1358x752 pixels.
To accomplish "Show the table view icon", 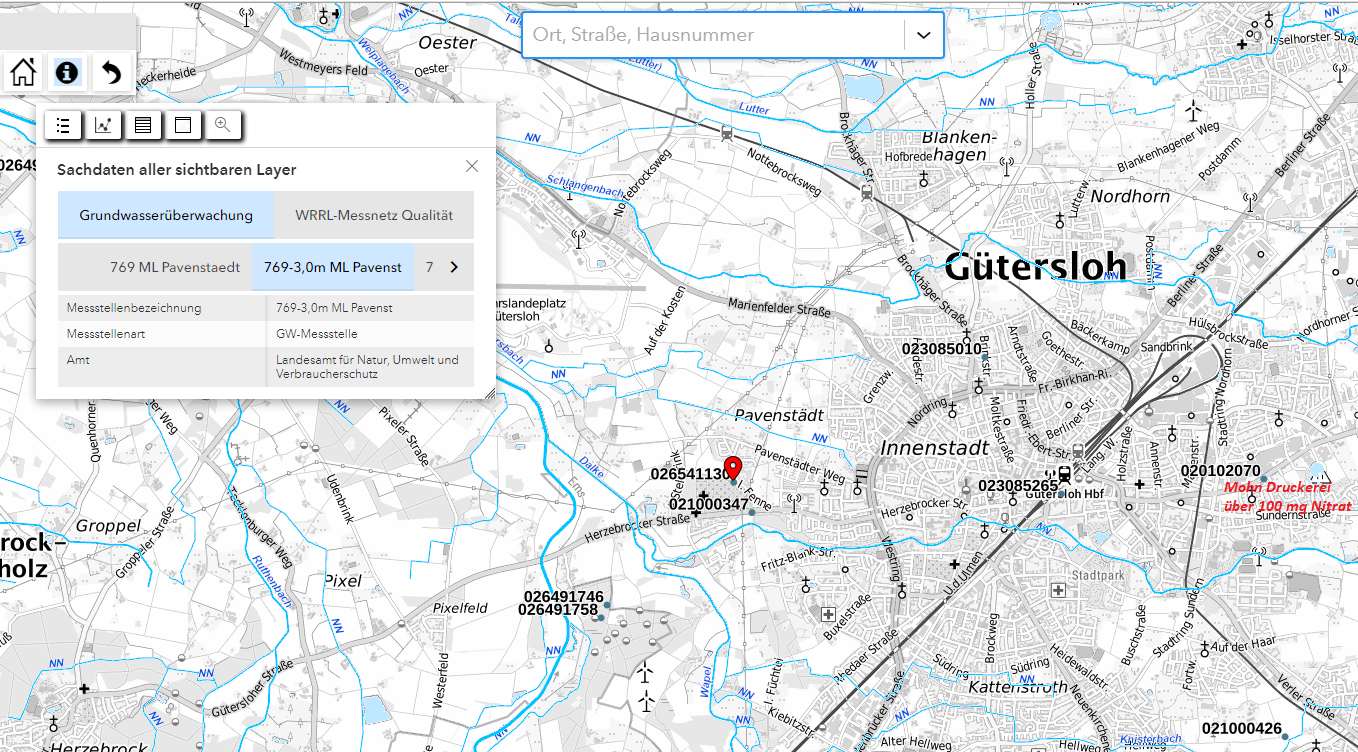I will [x=143, y=125].
